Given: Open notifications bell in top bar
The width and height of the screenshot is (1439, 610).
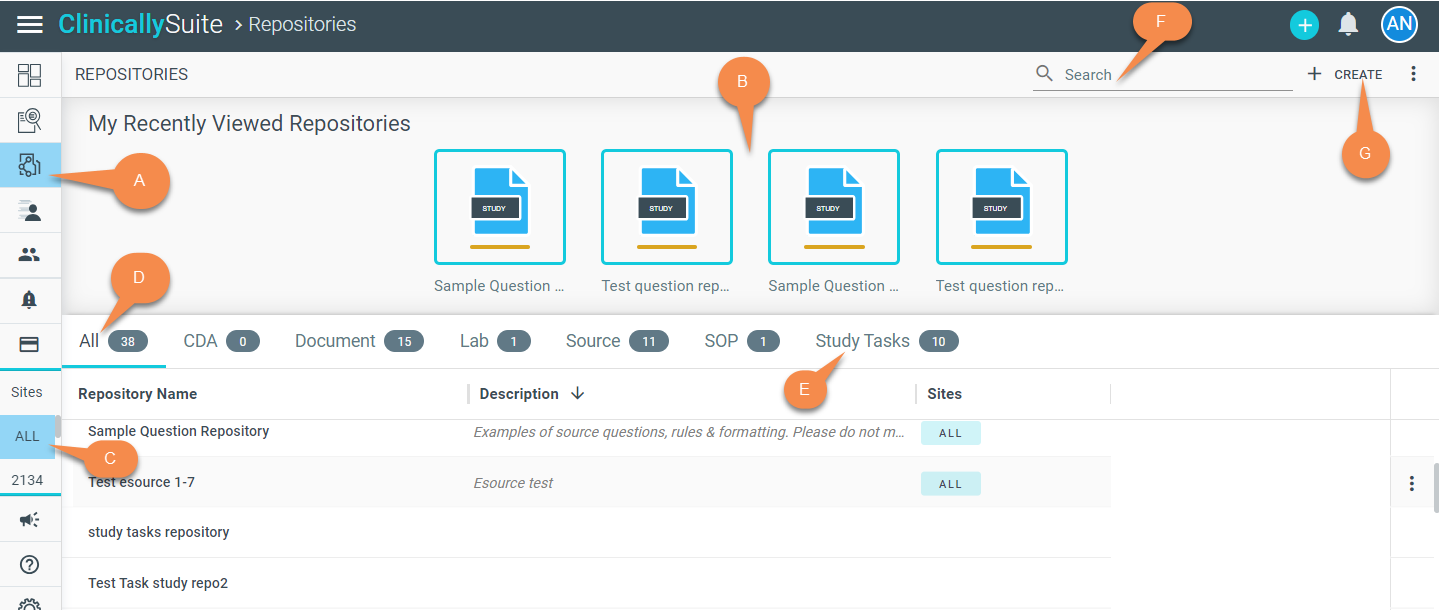Looking at the screenshot, I should 1349,24.
